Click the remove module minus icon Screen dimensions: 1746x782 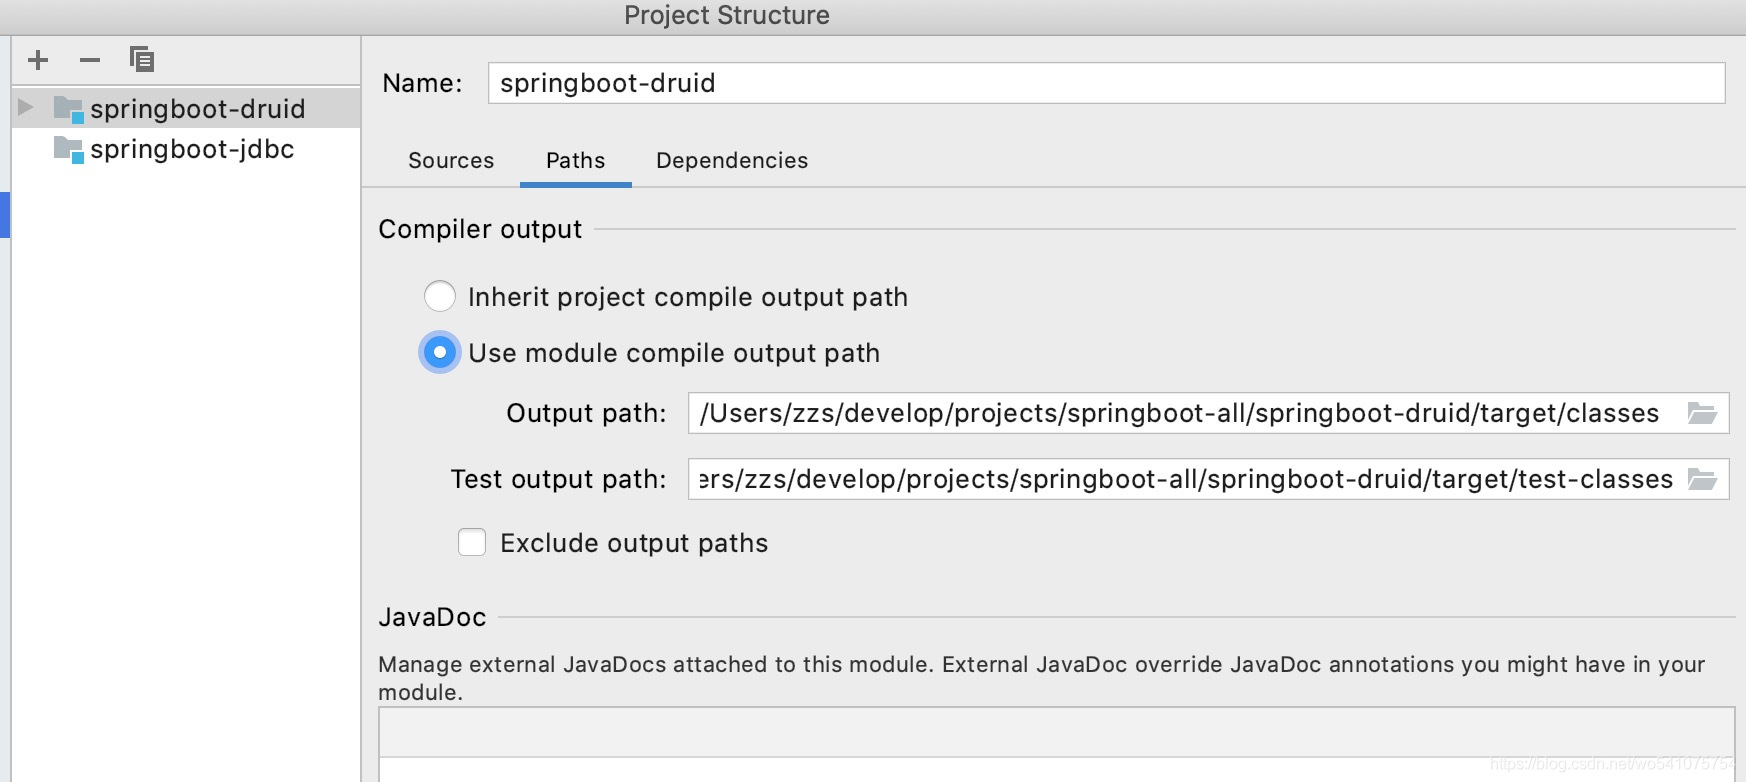click(x=90, y=60)
